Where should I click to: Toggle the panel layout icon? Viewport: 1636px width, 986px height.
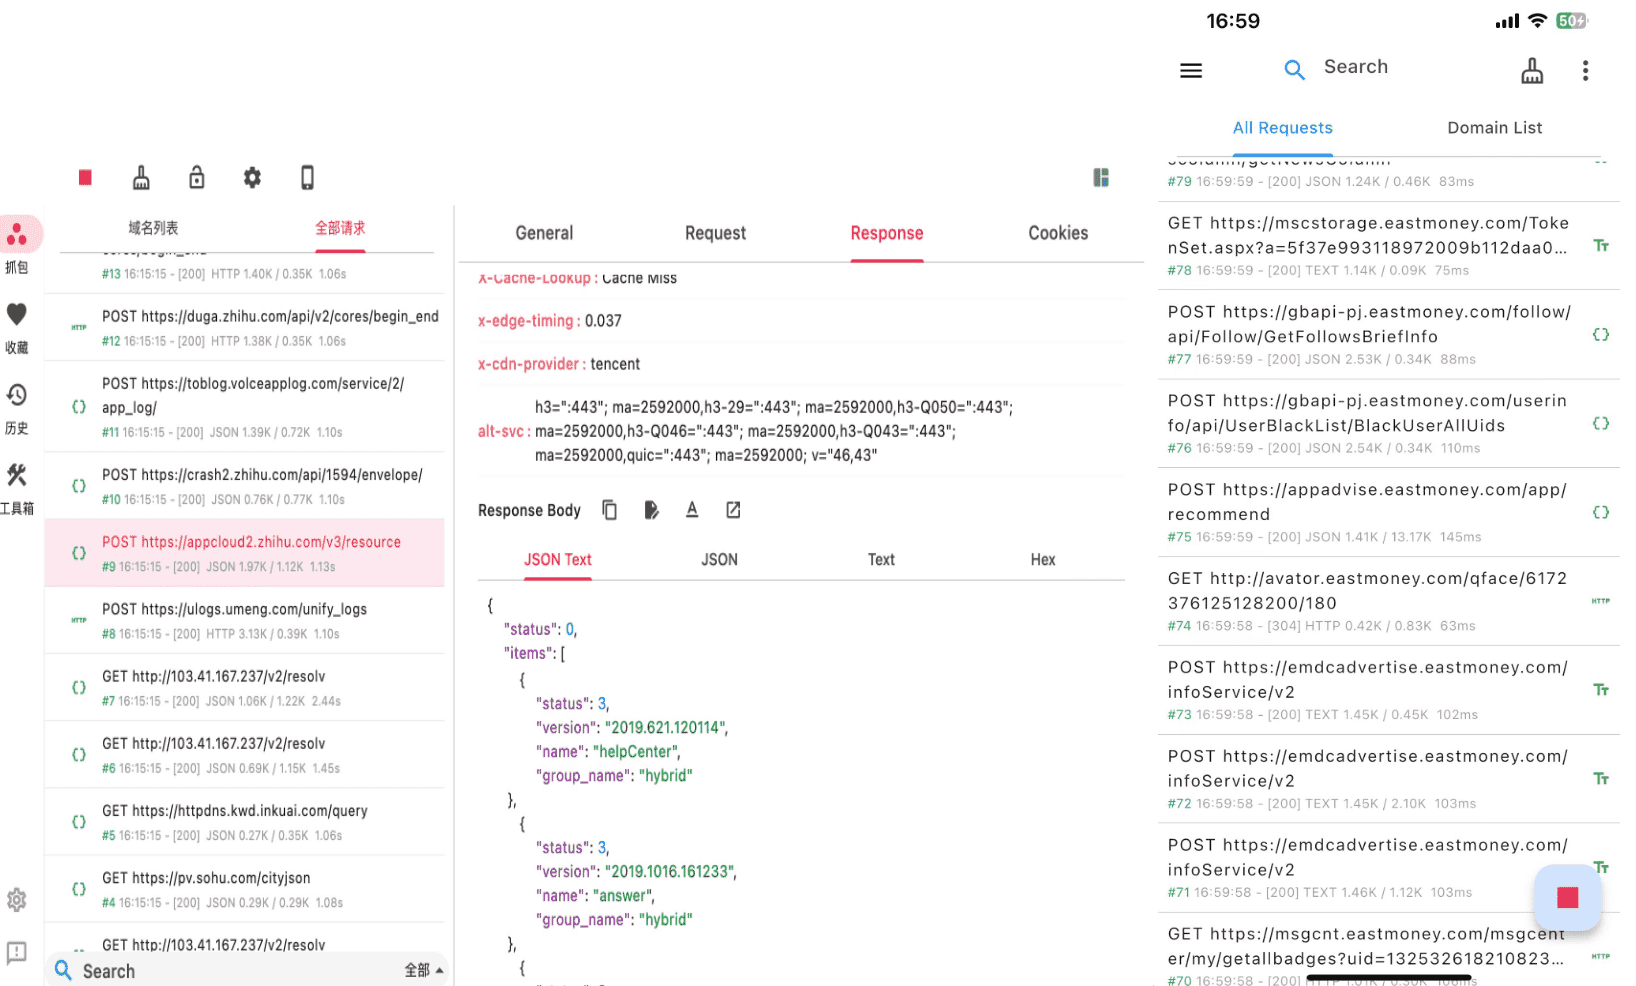(1101, 178)
